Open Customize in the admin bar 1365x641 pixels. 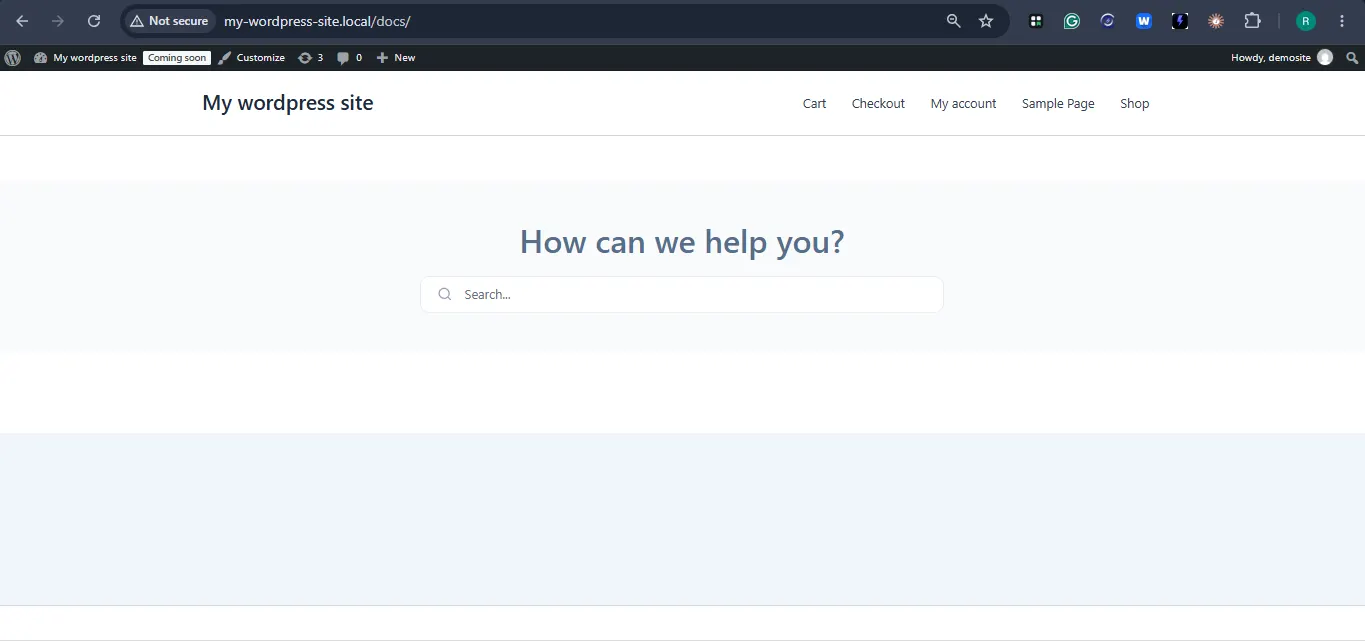(x=251, y=58)
